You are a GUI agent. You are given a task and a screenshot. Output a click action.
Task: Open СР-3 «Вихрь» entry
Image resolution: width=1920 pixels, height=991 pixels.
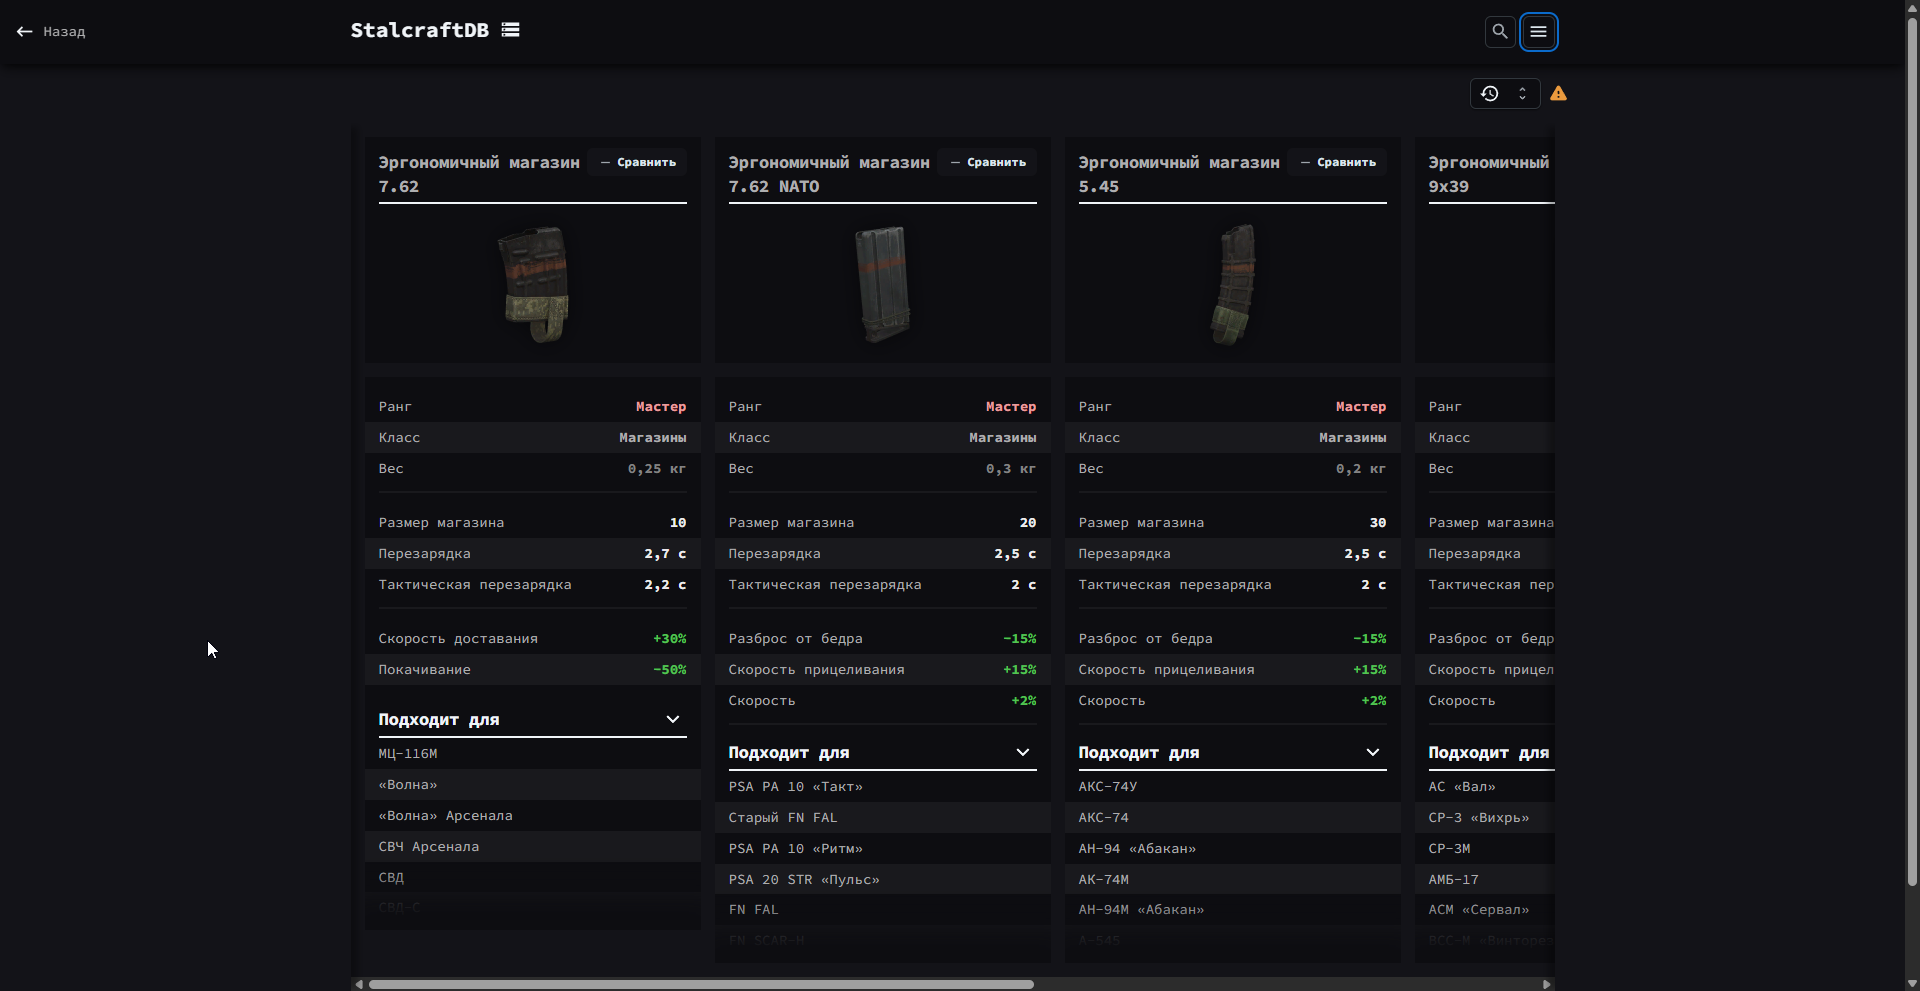click(x=1479, y=818)
